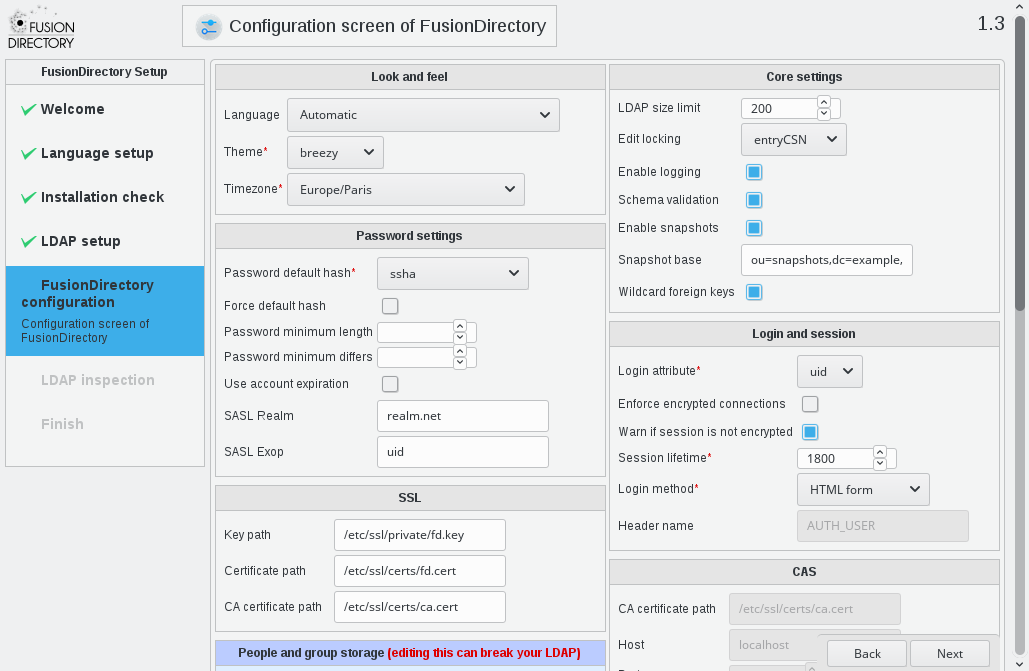Click the SSL Key path field
Image resolution: width=1029 pixels, height=671 pixels.
[x=420, y=535]
